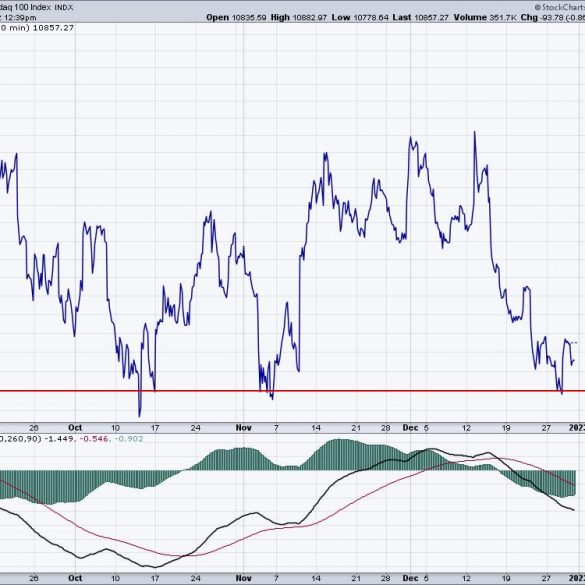Viewport: 585px width, 585px height.
Task: Click the green histogram value -0.902
Action: click(x=129, y=439)
